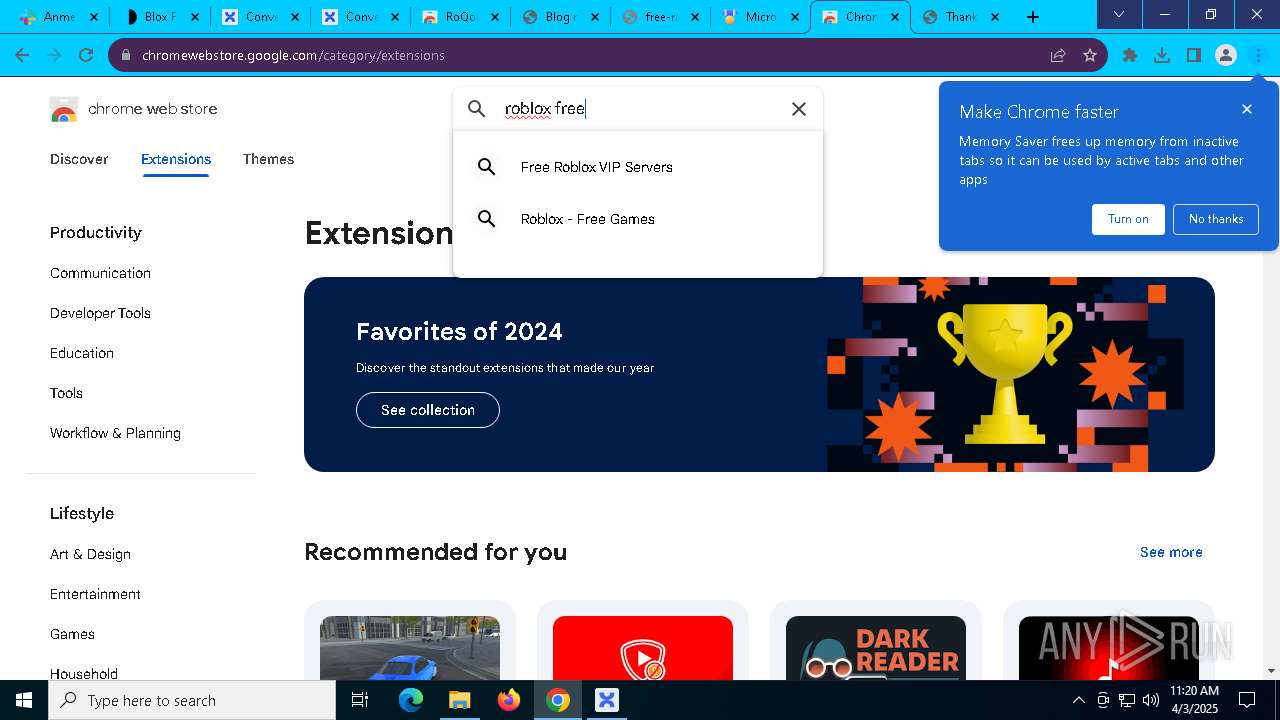Open a new browser tab

click(x=1033, y=16)
